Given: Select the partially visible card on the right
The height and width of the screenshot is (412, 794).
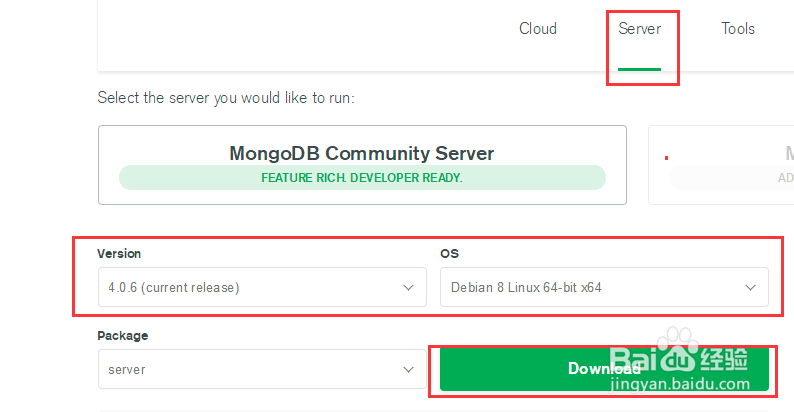Looking at the screenshot, I should [722, 165].
